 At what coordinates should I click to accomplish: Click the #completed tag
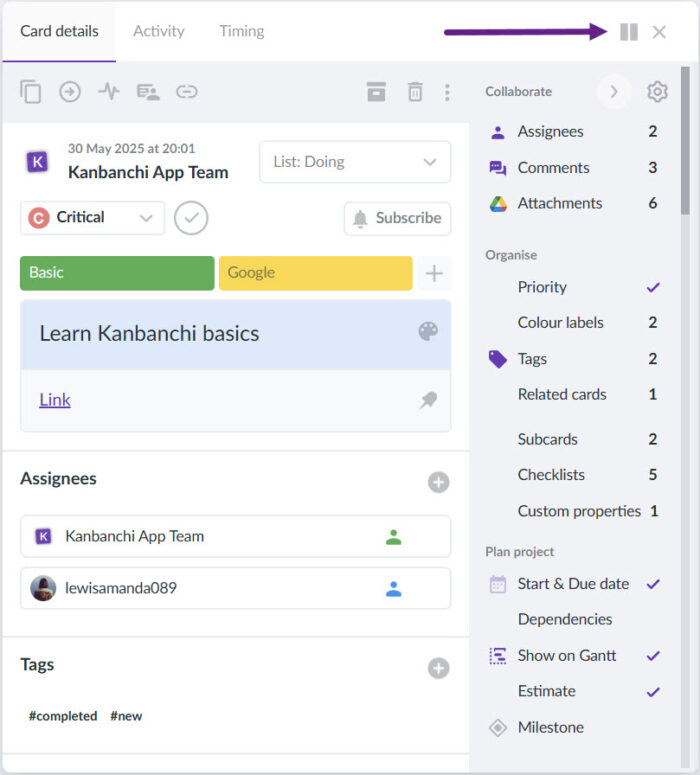pyautogui.click(x=63, y=716)
